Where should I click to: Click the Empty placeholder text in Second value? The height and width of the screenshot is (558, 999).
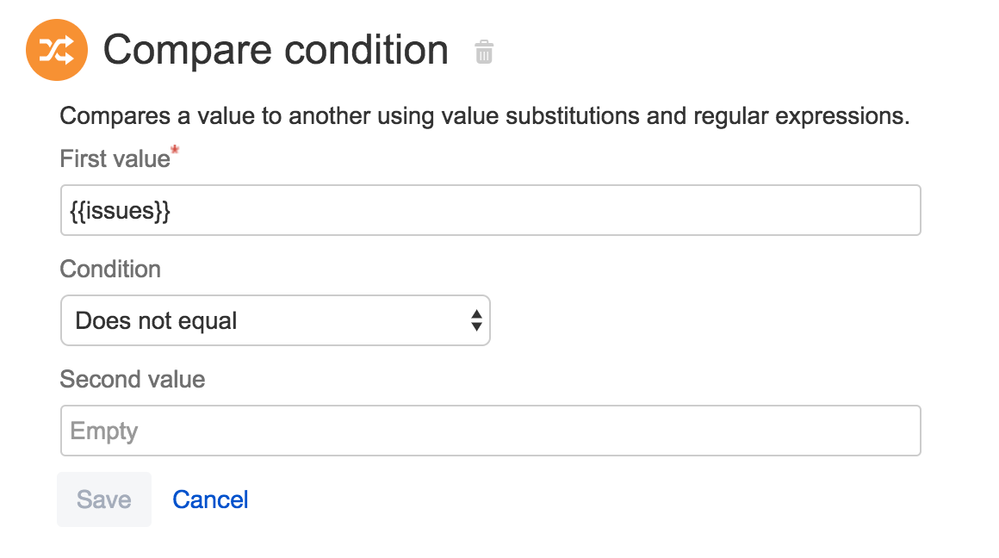click(104, 431)
